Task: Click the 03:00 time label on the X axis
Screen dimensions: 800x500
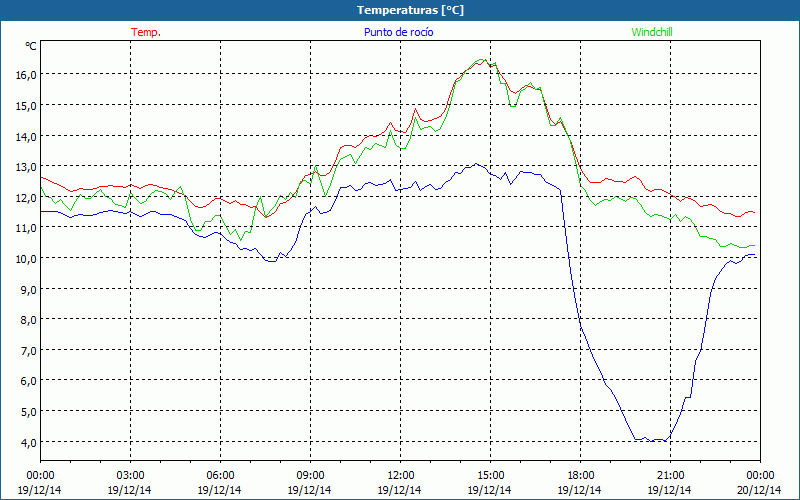Action: click(130, 476)
